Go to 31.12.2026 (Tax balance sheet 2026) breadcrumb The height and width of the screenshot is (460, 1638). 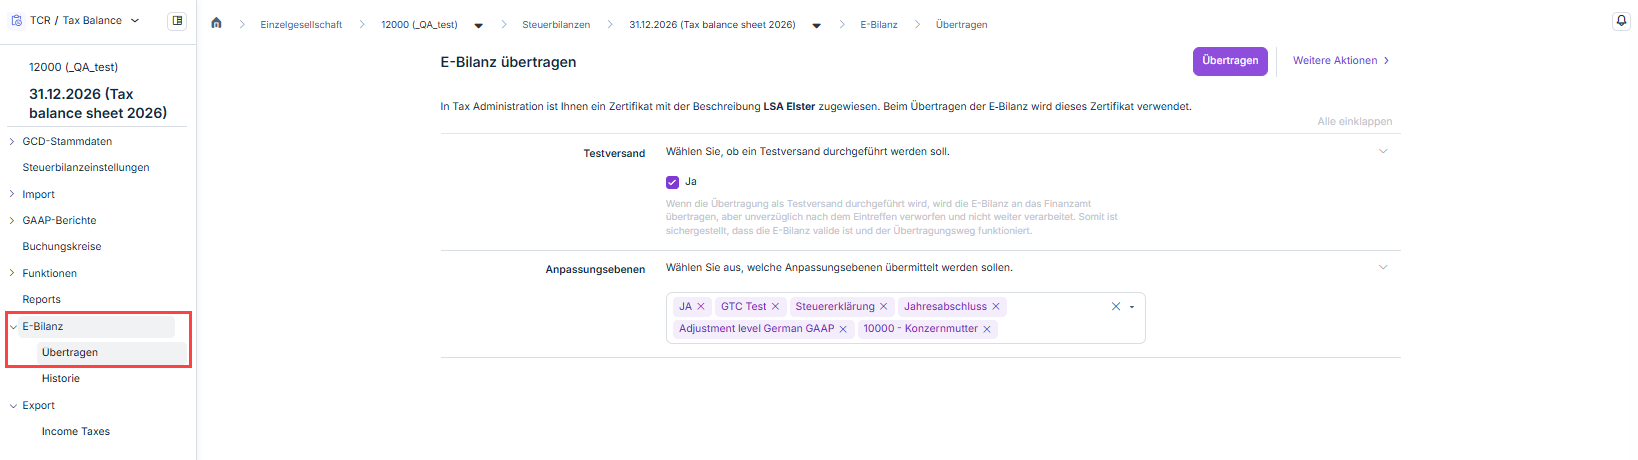tap(712, 24)
